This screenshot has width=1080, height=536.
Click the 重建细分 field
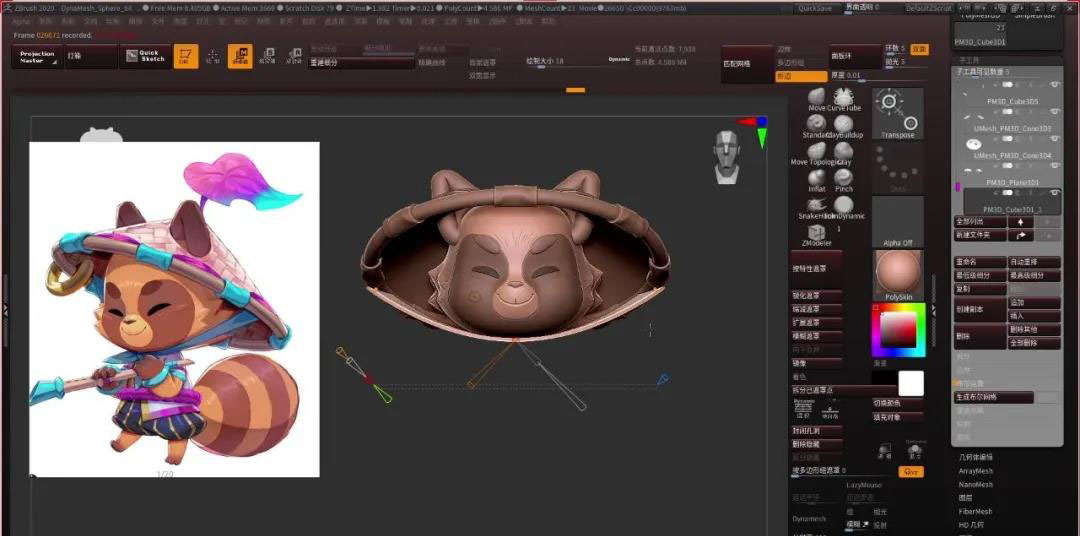(x=361, y=63)
